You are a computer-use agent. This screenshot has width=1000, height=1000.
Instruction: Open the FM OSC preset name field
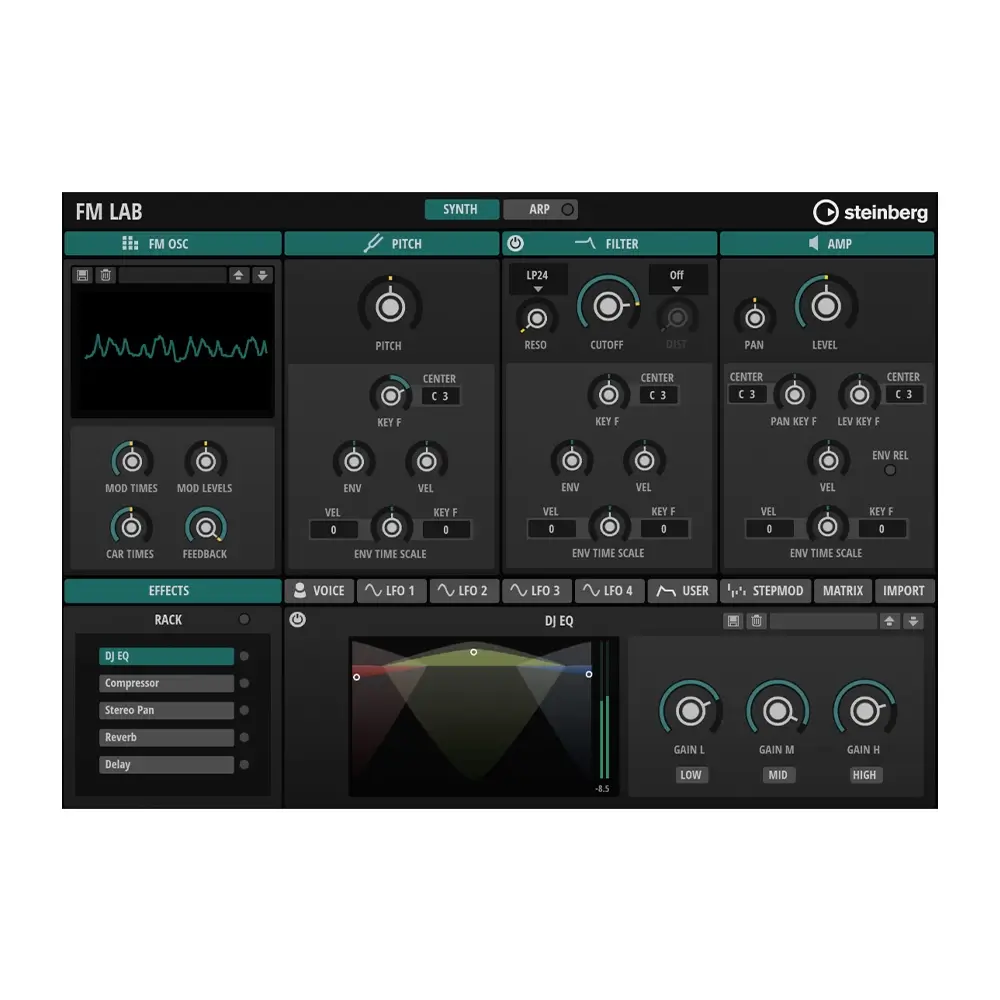tap(172, 276)
